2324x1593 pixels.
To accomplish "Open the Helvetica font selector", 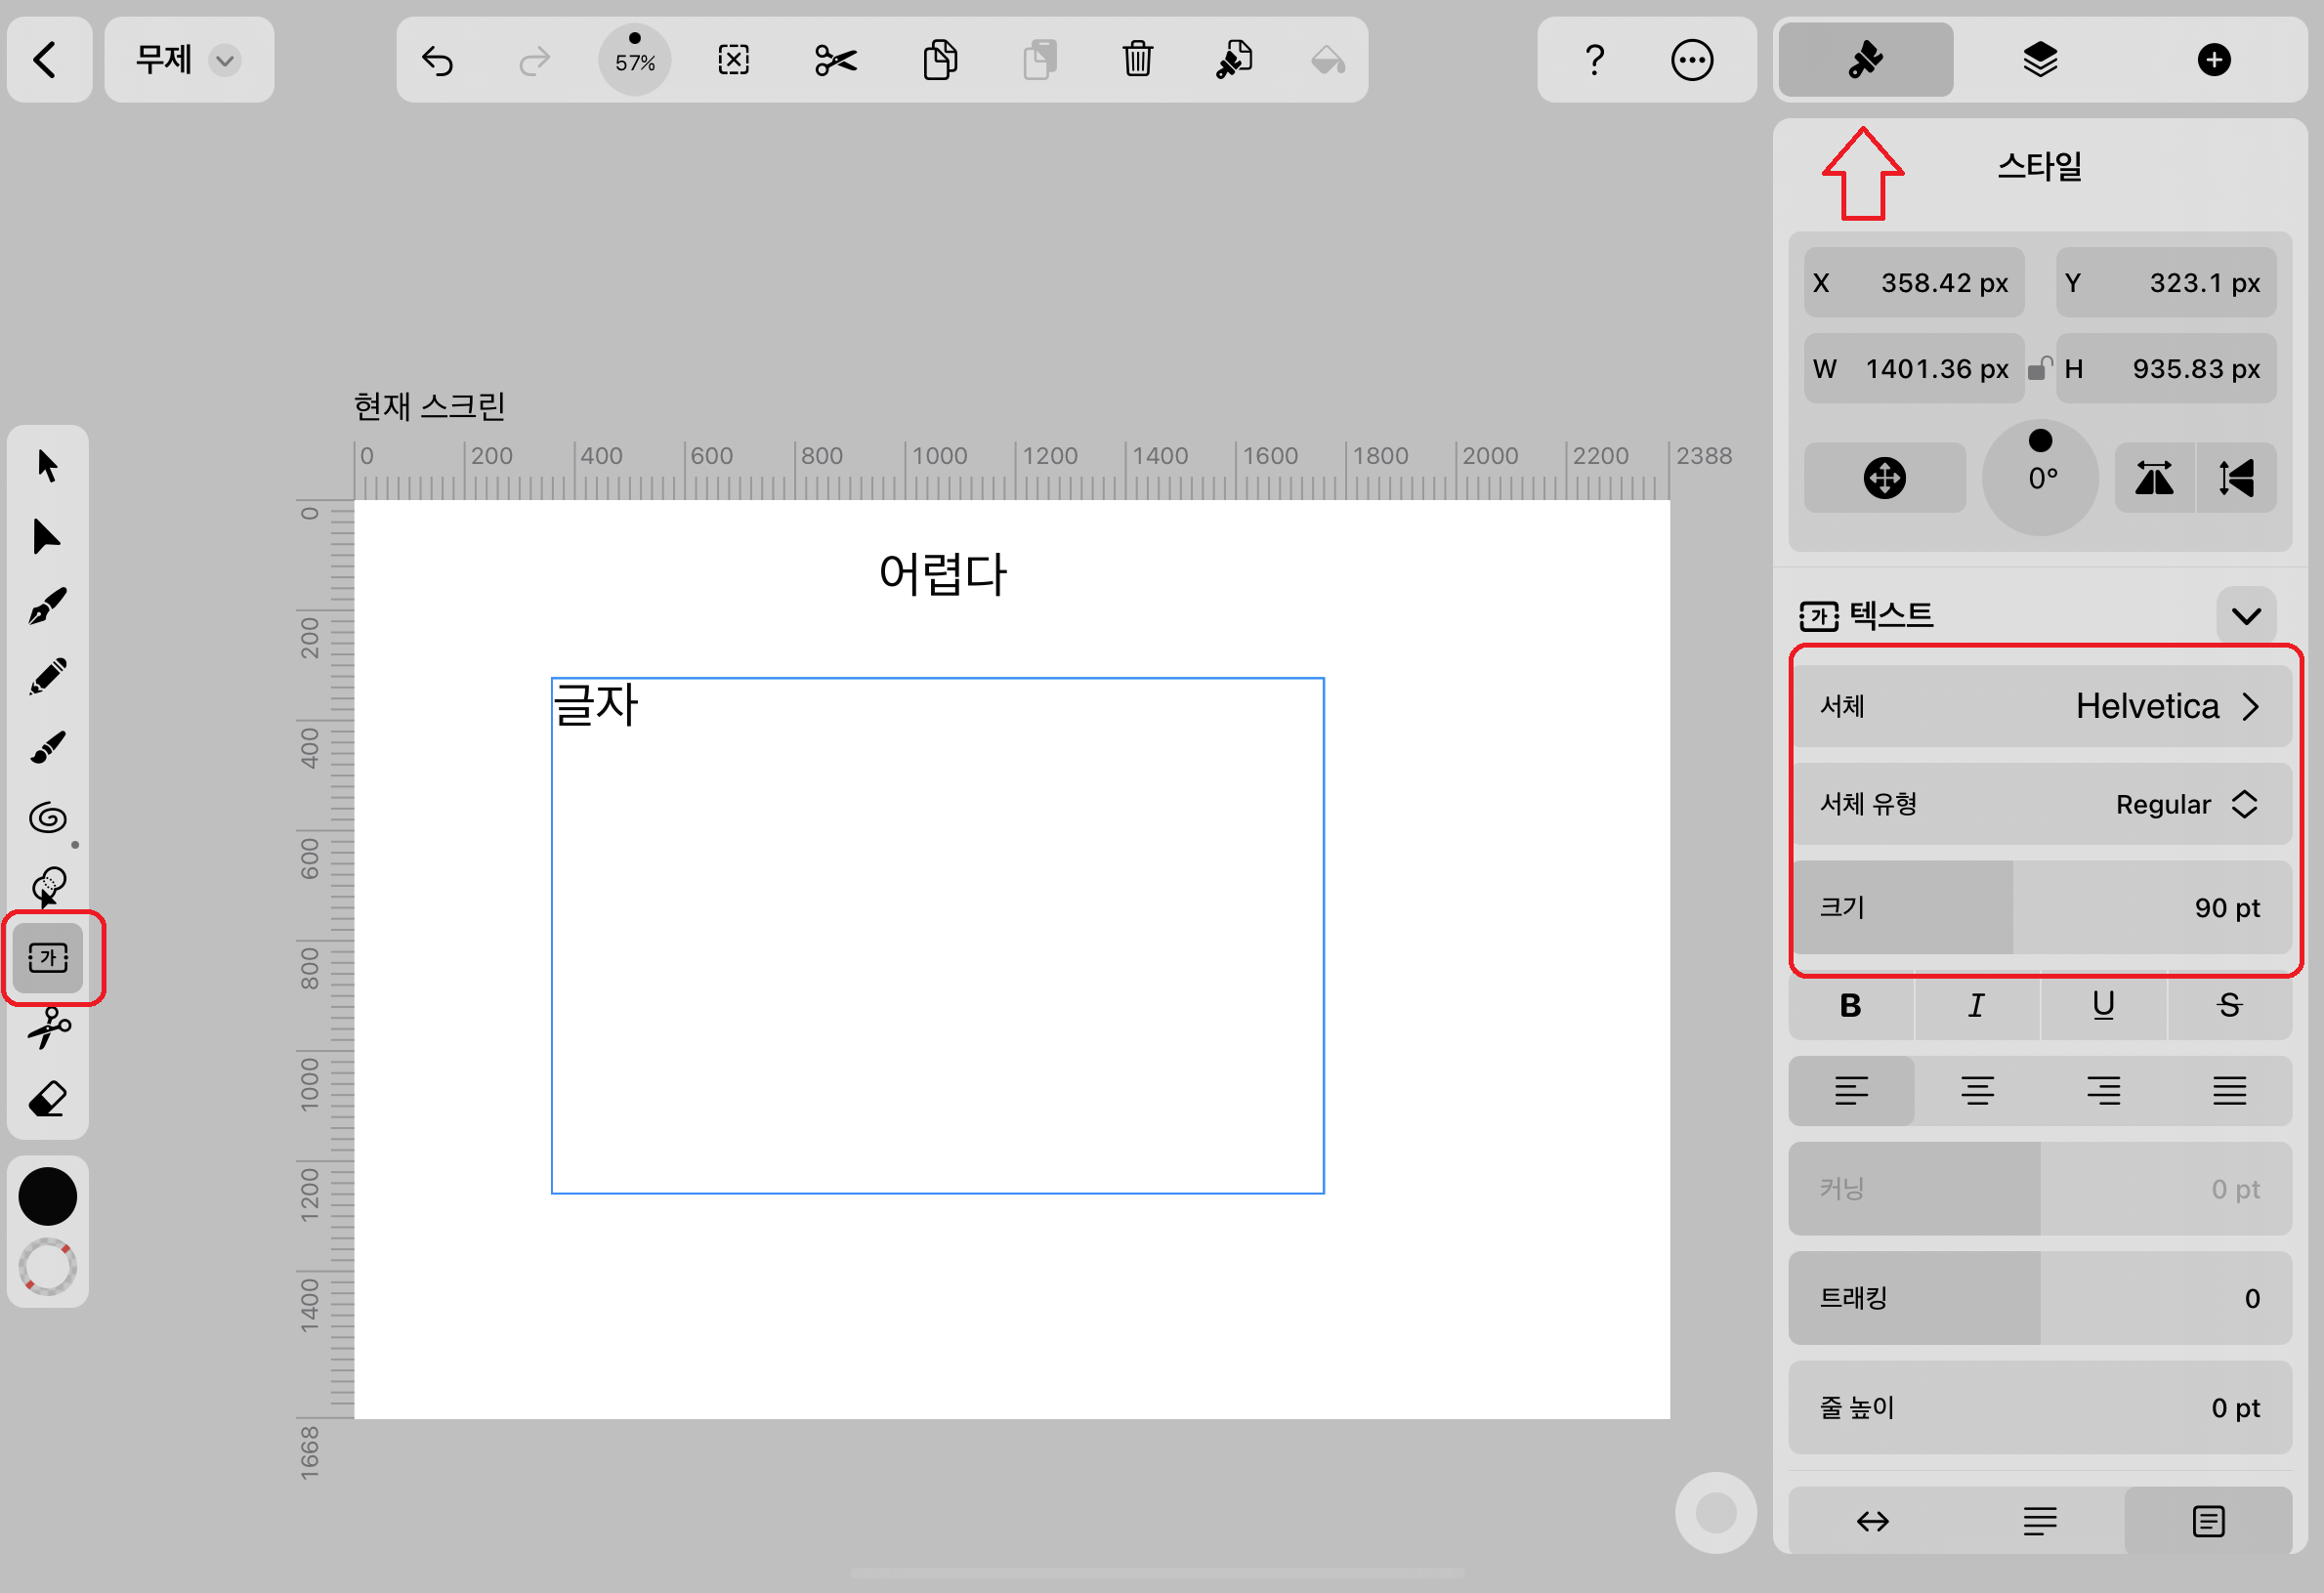I will [2168, 706].
